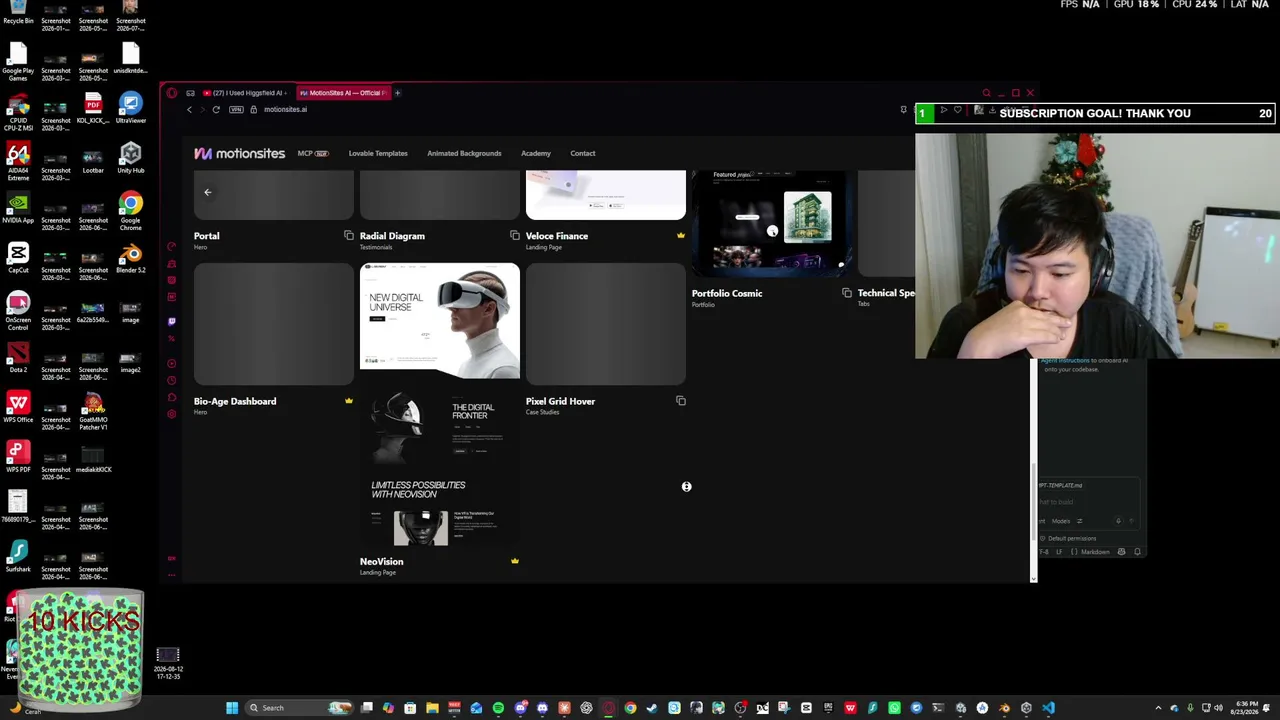Open the Pixel Grid Hover template card
This screenshot has height=720, width=1280.
[606, 324]
